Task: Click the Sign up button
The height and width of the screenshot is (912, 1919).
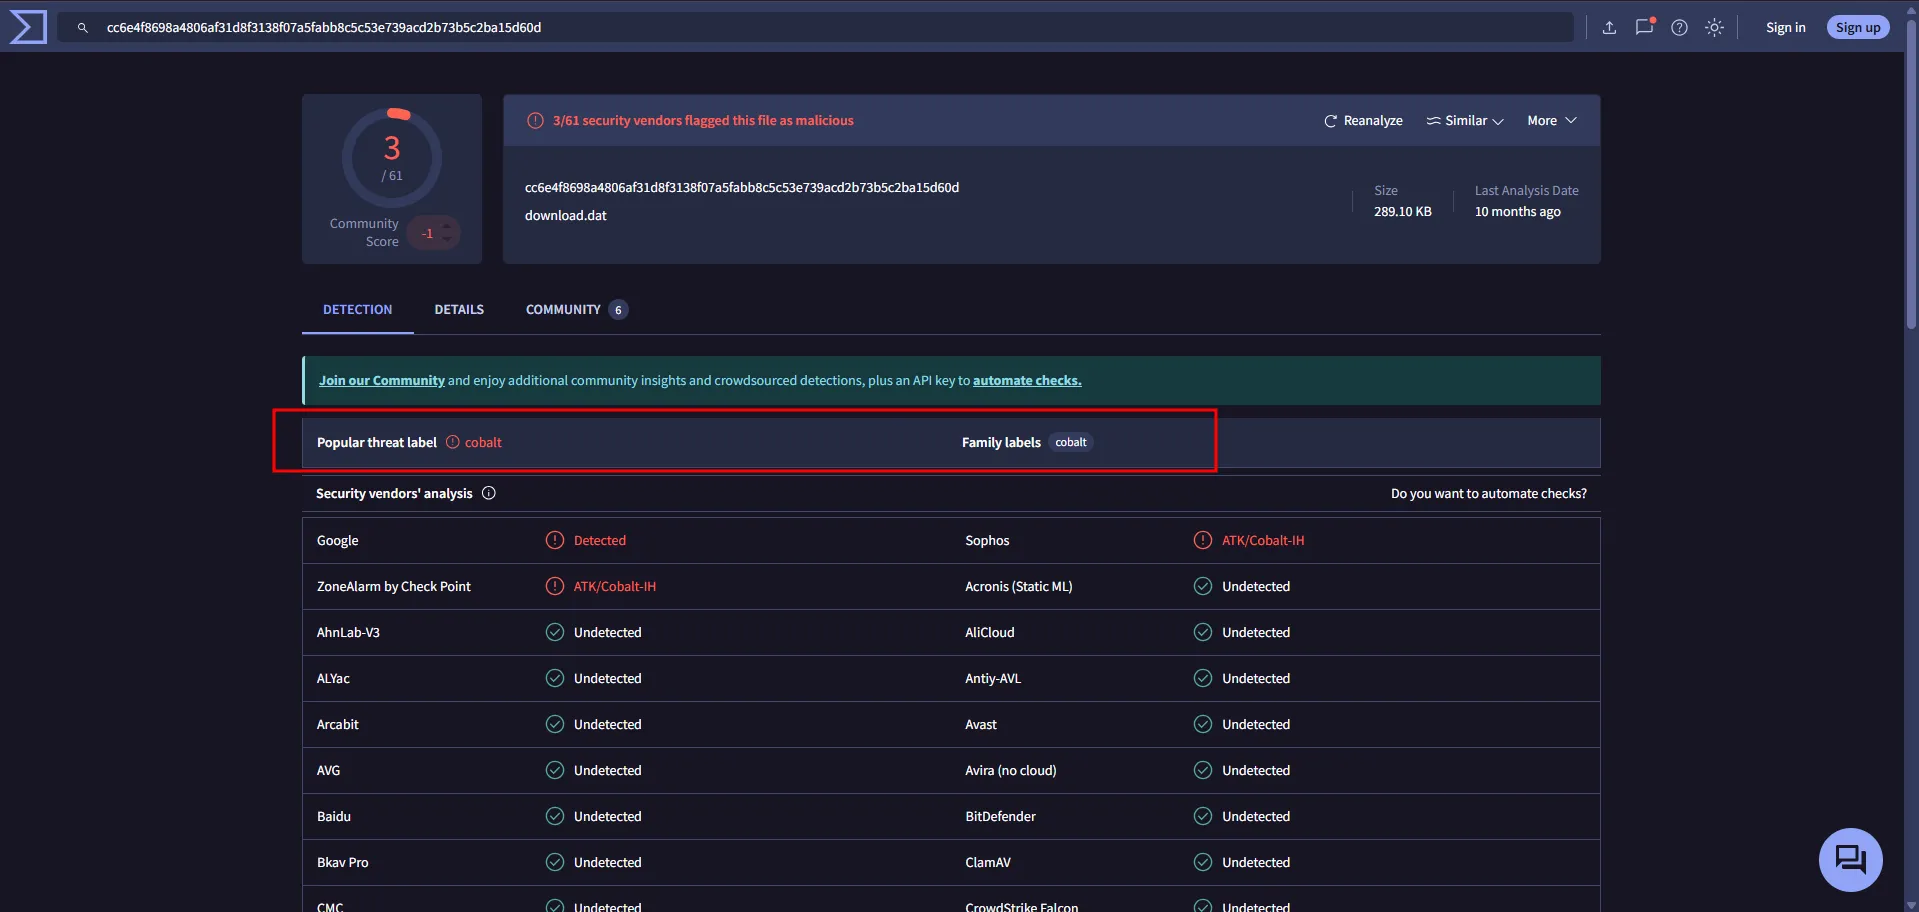Action: pos(1857,28)
